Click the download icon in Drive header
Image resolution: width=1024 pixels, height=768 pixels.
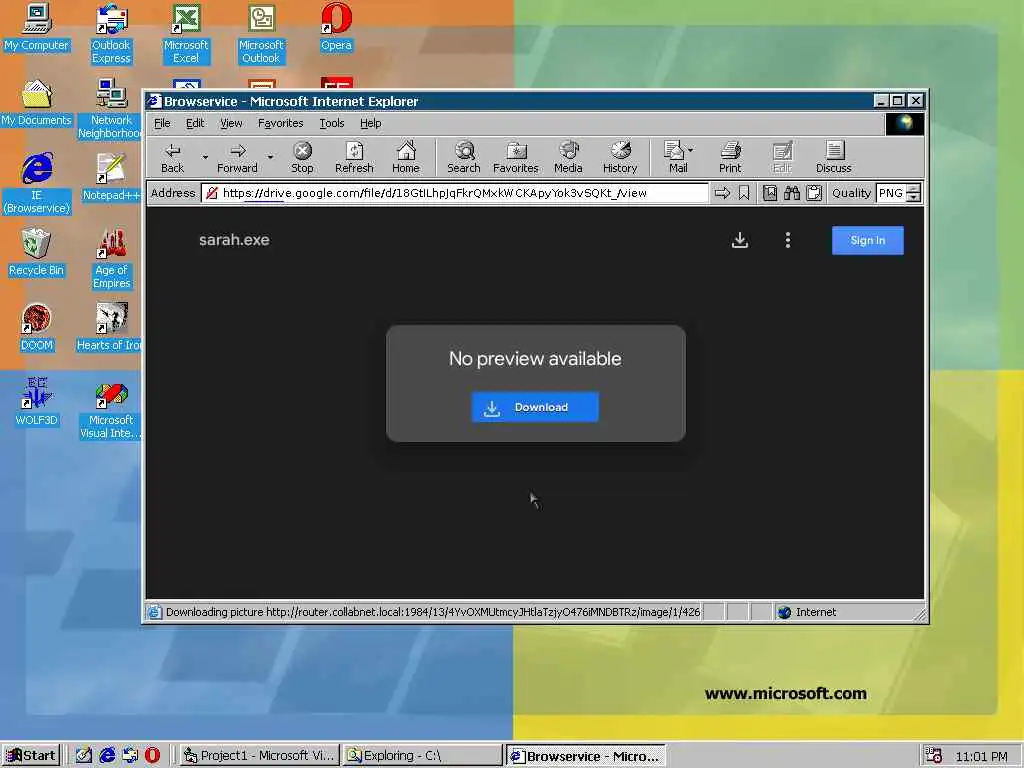click(739, 240)
